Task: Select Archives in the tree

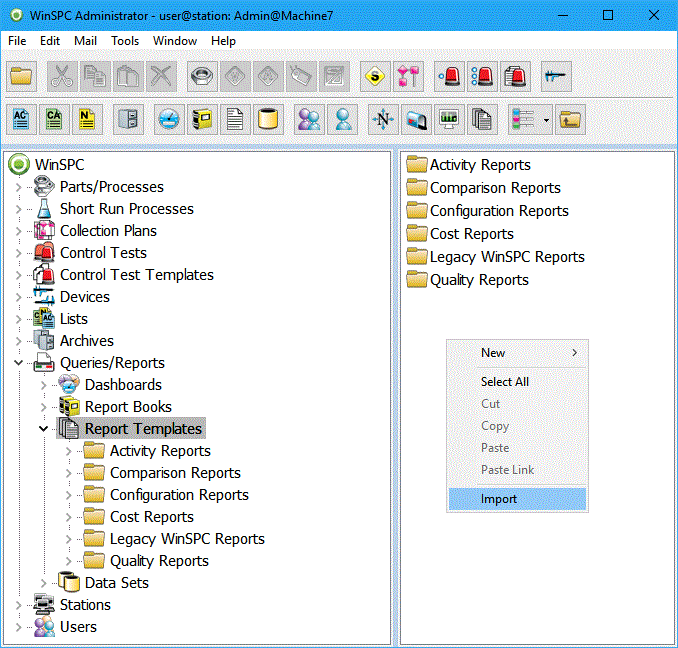Action: (x=86, y=341)
